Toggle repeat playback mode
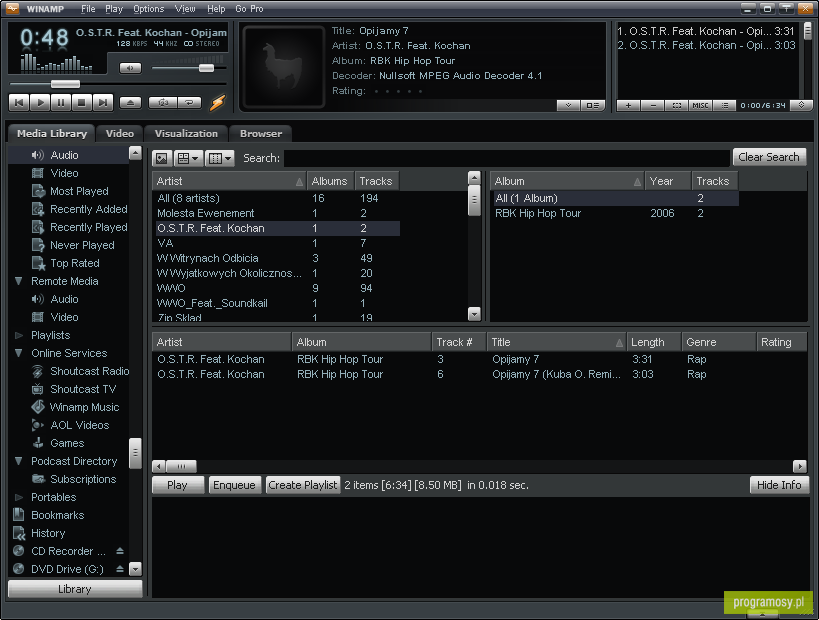The width and height of the screenshot is (819, 620). [x=190, y=102]
